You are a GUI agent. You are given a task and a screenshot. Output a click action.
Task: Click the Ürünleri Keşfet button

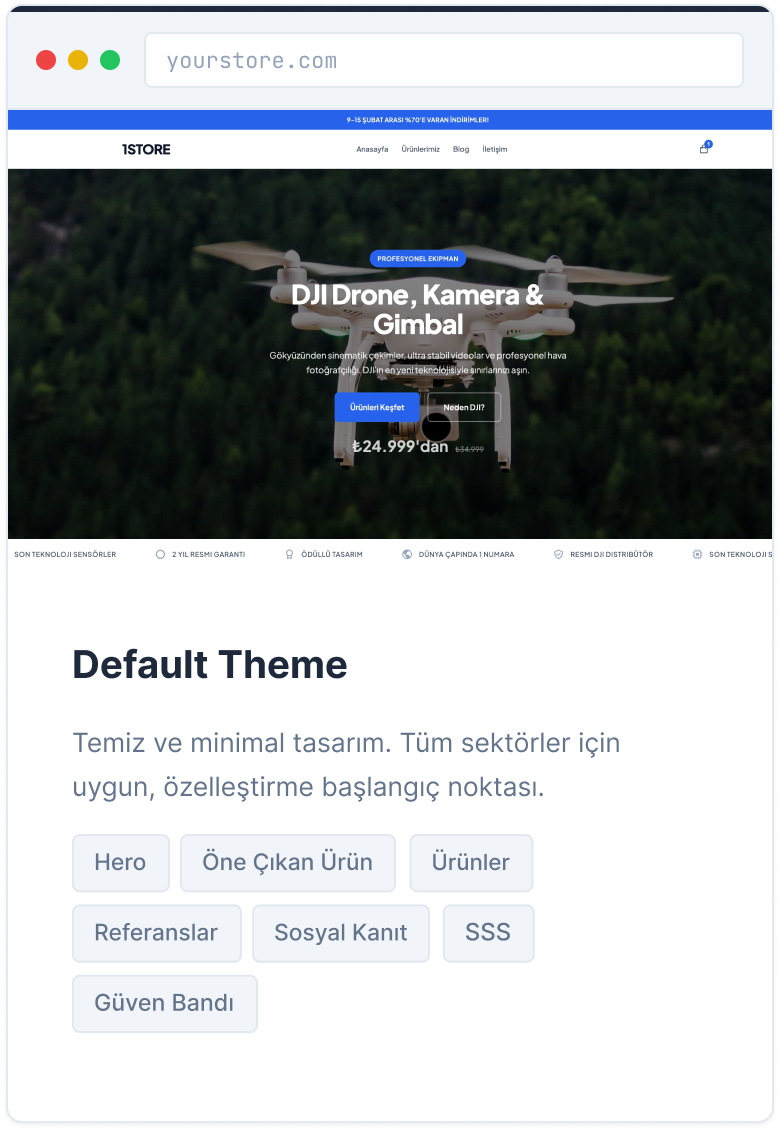coord(377,407)
